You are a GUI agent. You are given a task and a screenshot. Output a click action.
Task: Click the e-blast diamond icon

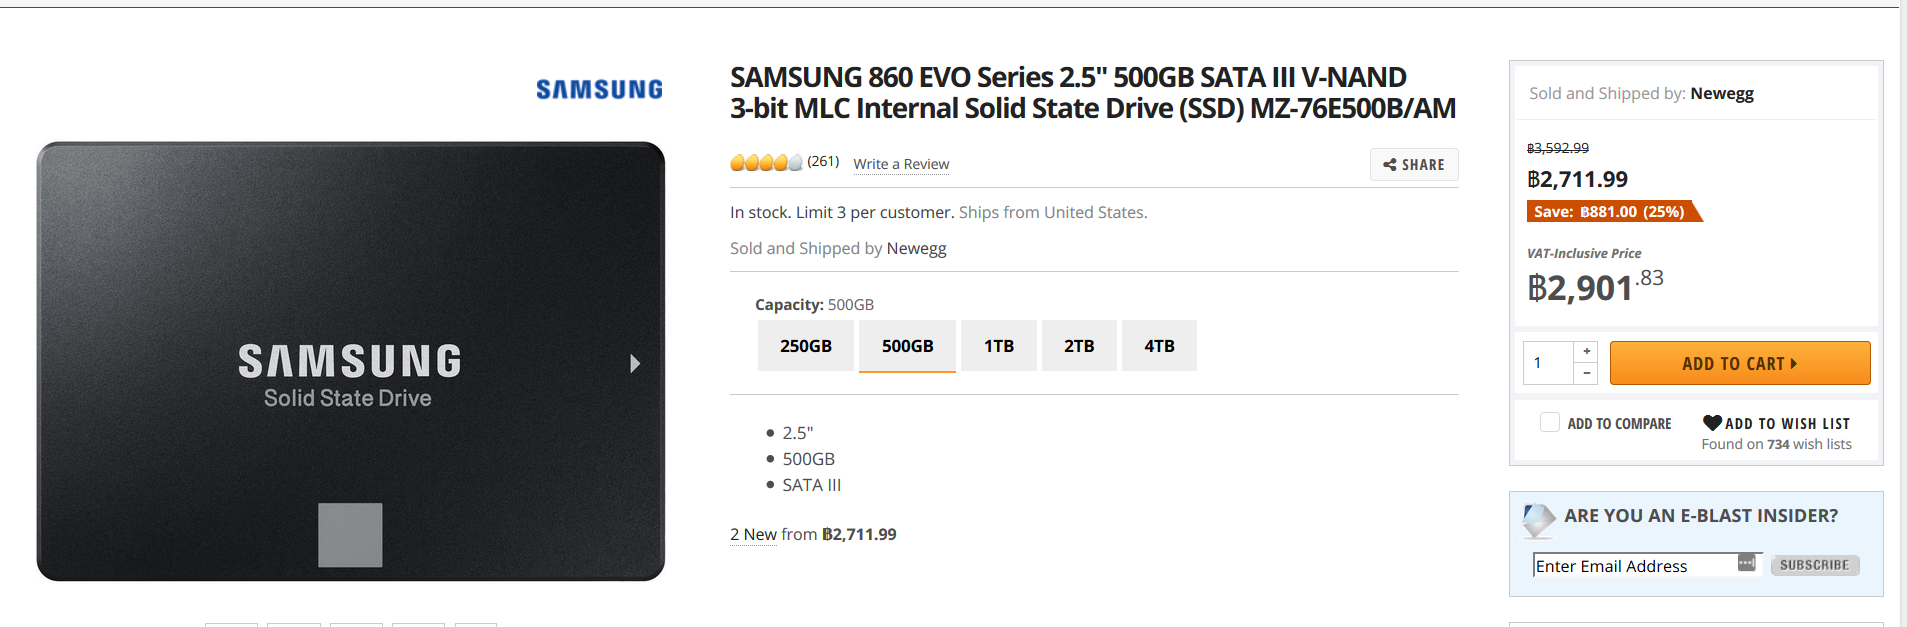click(x=1538, y=520)
